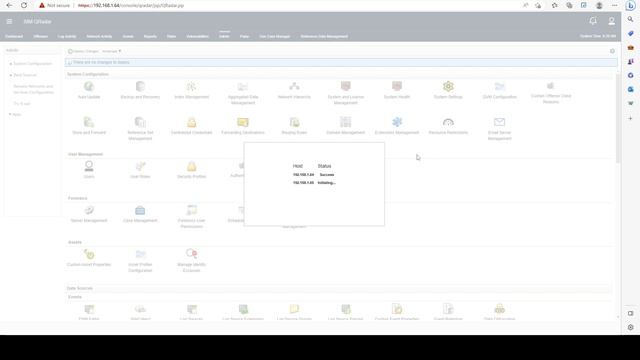
Task: Open Asset Profiler Configuration
Action: [x=140, y=254]
